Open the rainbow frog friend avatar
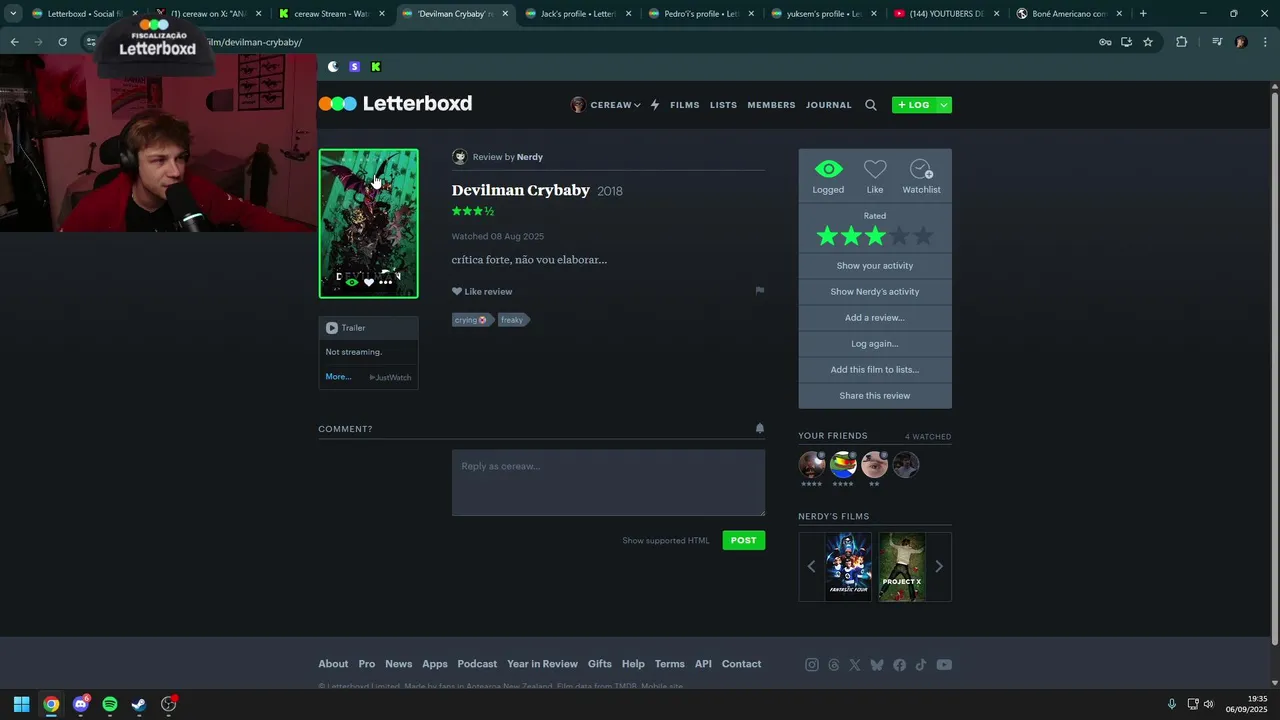 click(x=844, y=465)
